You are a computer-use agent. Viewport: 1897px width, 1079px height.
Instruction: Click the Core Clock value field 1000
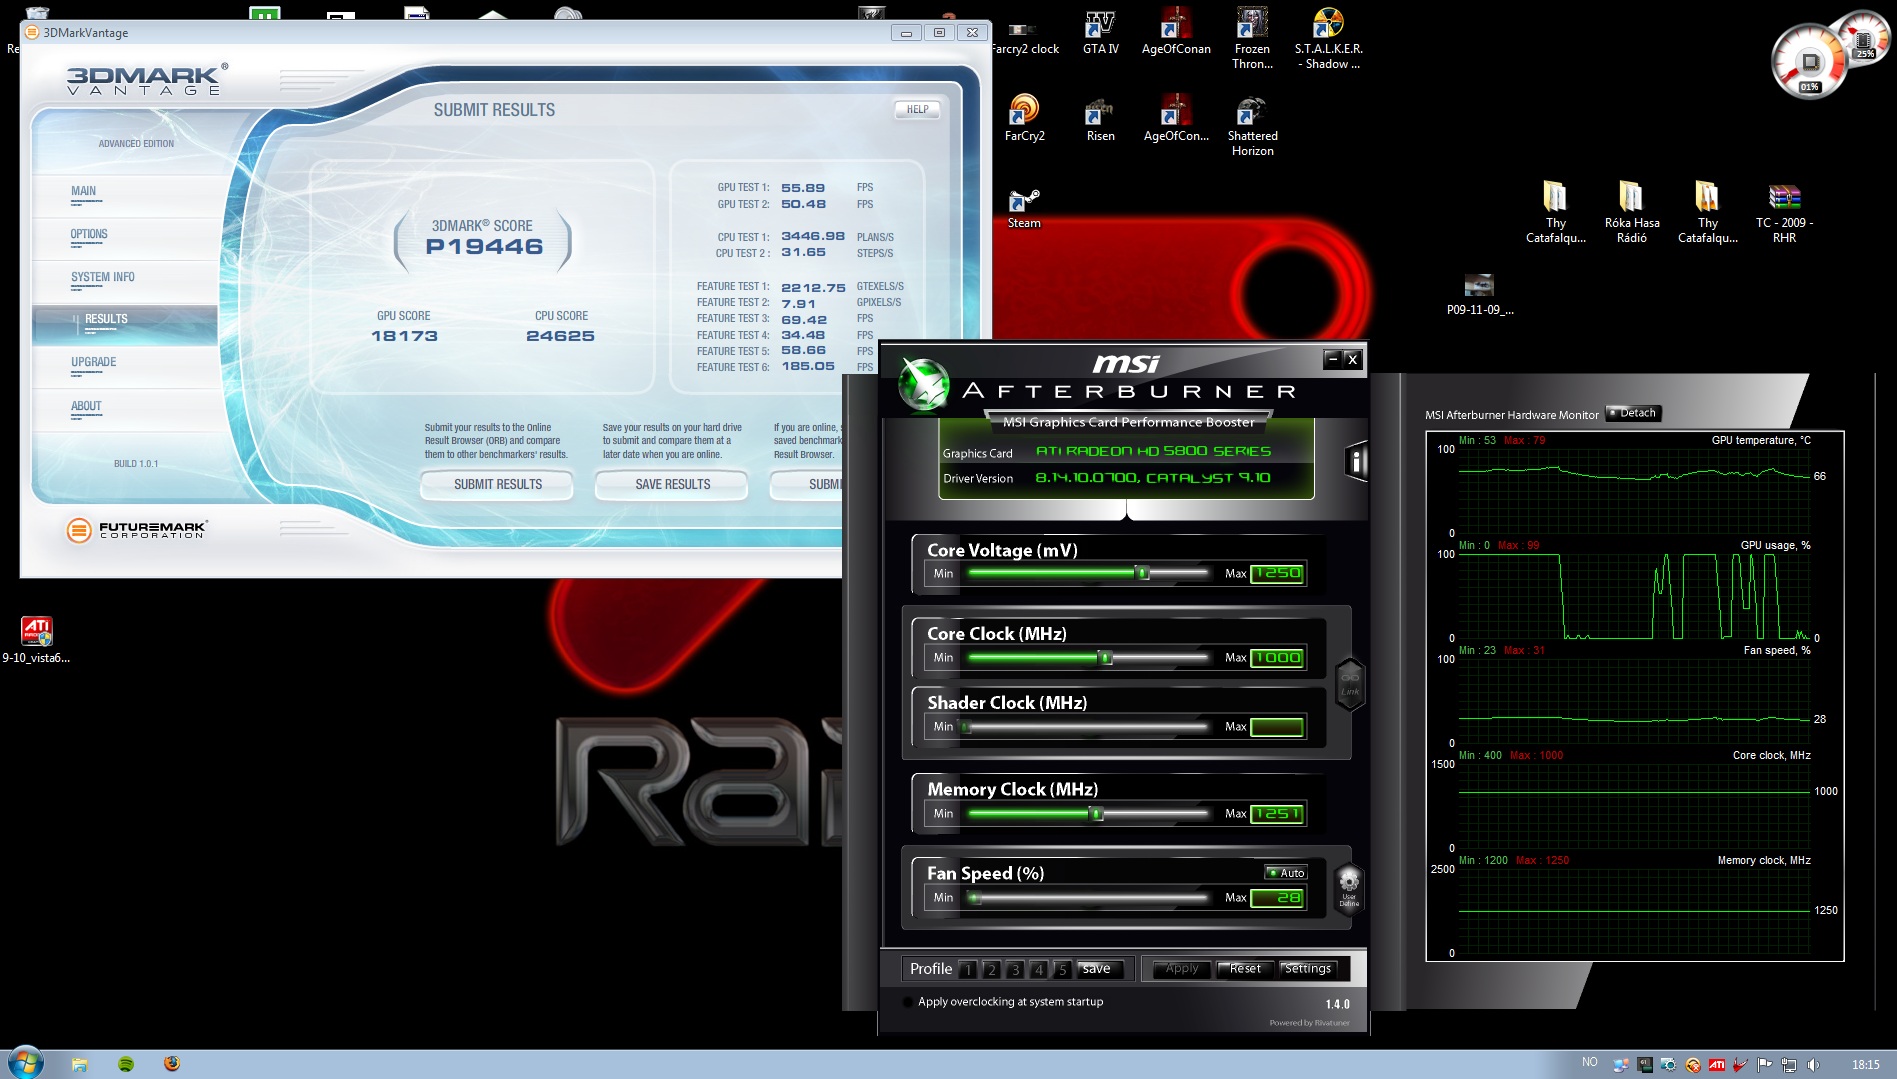pos(1277,658)
